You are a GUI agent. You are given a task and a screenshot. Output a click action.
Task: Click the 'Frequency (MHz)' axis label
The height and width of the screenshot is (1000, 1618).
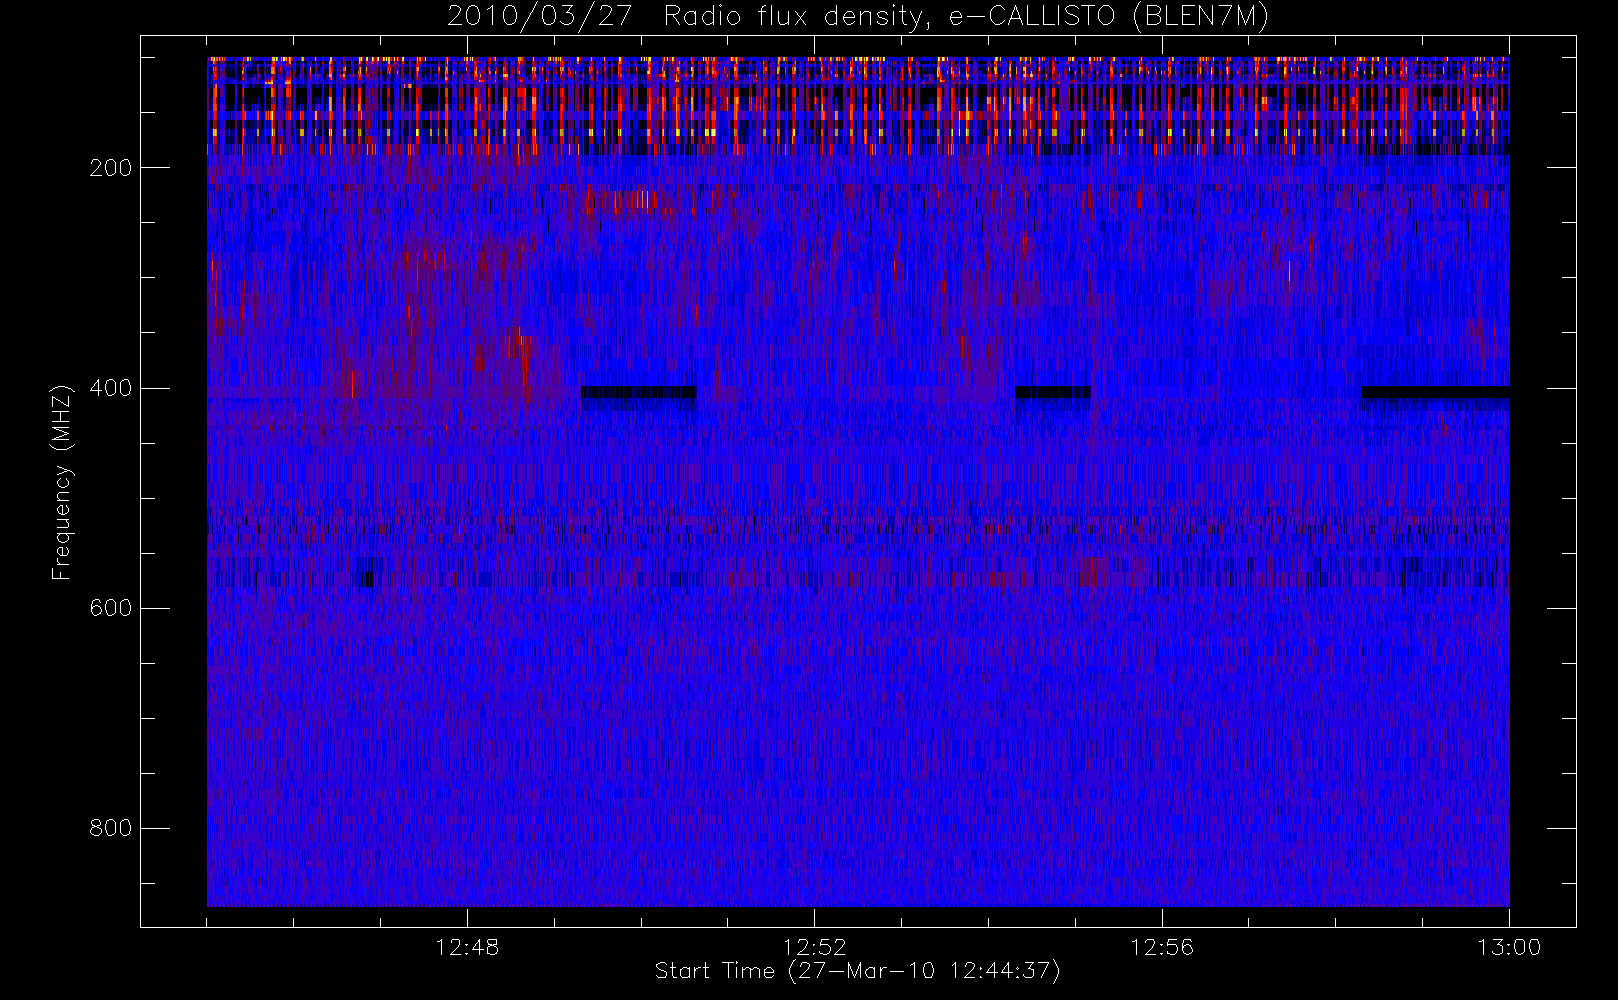(62, 482)
